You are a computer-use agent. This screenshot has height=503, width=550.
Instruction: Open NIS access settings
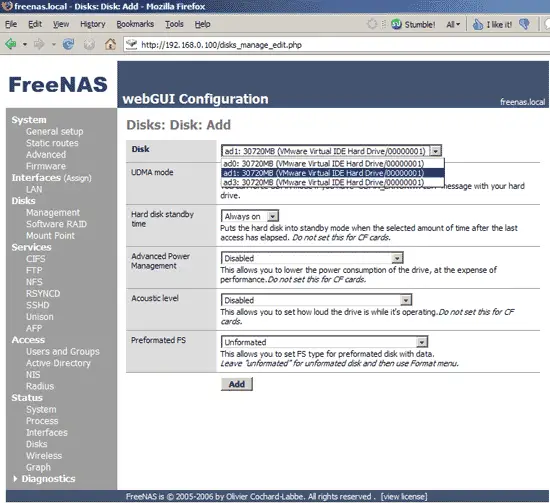33,375
